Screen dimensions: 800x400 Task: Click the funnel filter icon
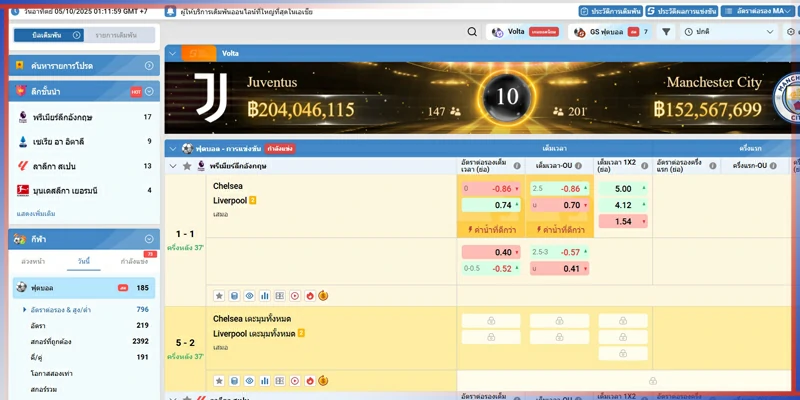[x=666, y=32]
